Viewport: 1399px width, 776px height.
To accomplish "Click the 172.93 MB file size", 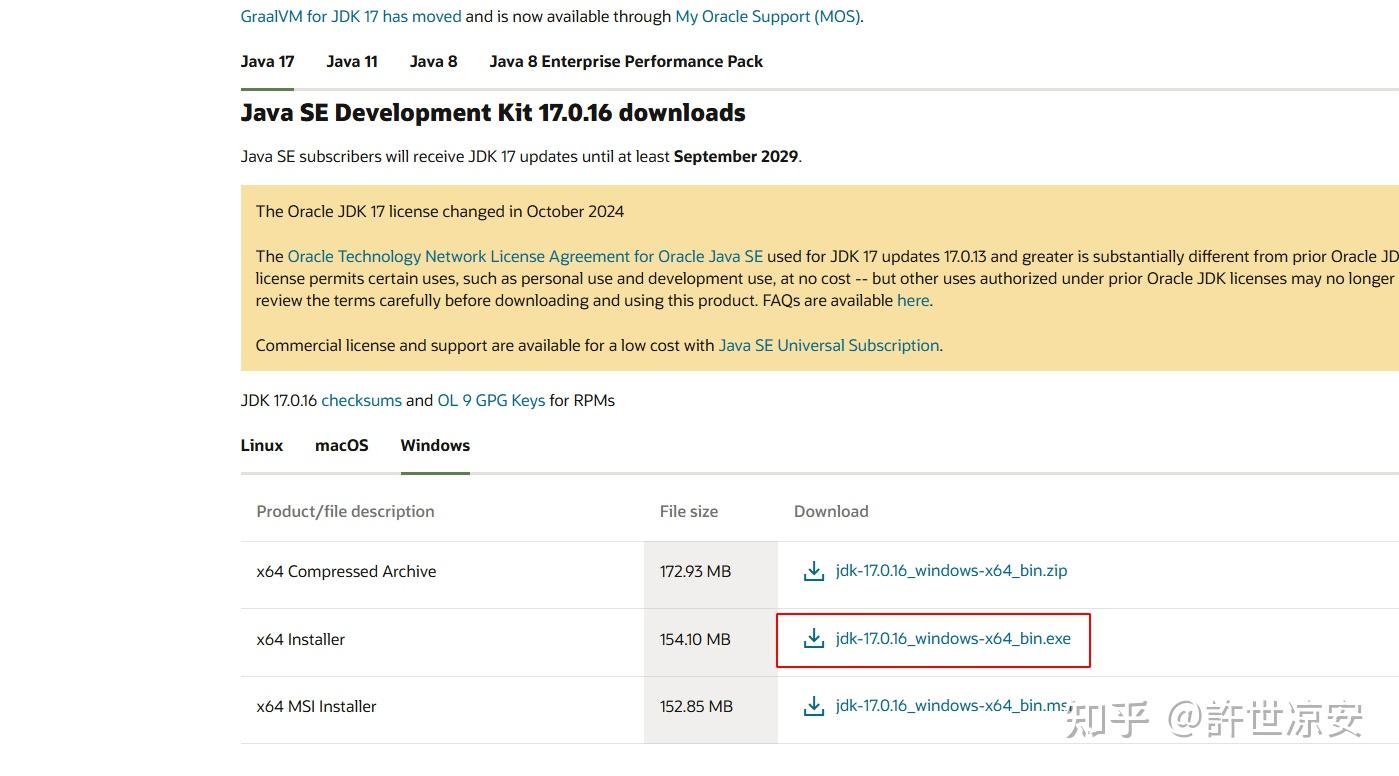I will click(695, 572).
